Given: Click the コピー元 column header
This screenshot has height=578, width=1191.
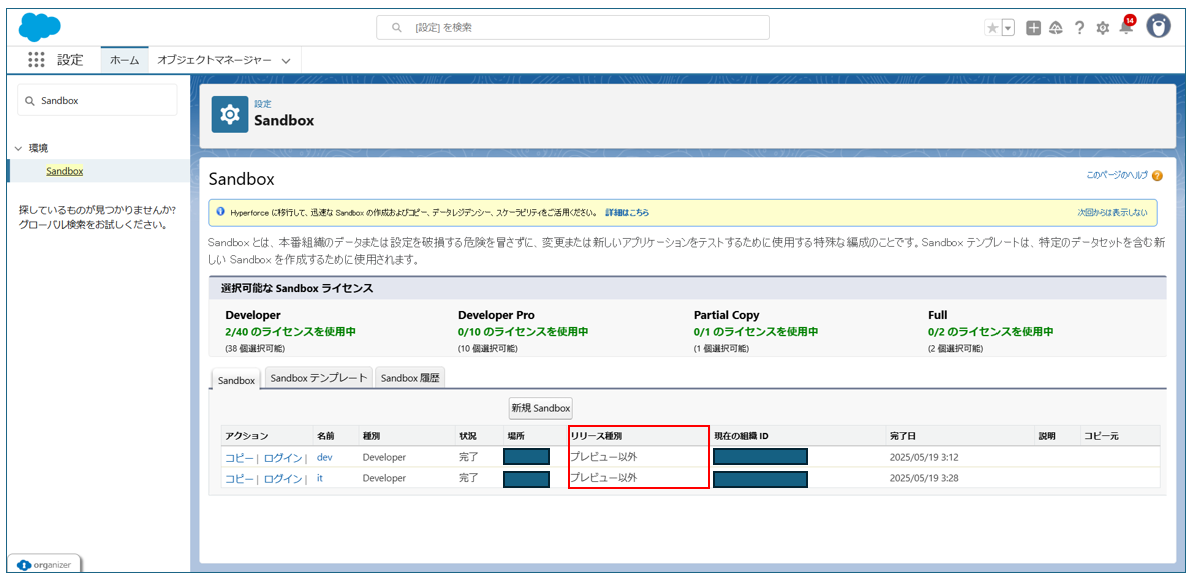Looking at the screenshot, I should (1101, 436).
